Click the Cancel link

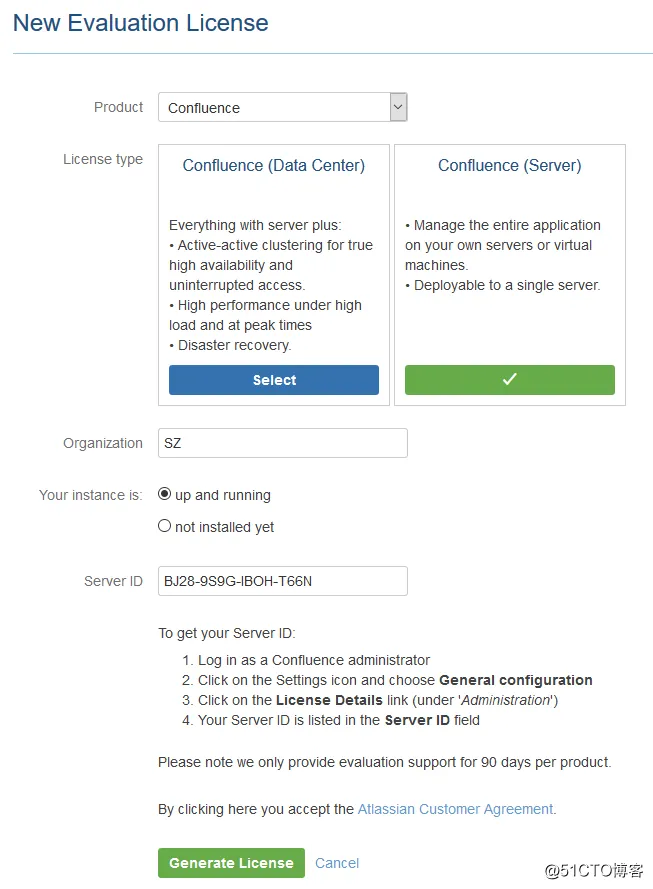click(337, 863)
